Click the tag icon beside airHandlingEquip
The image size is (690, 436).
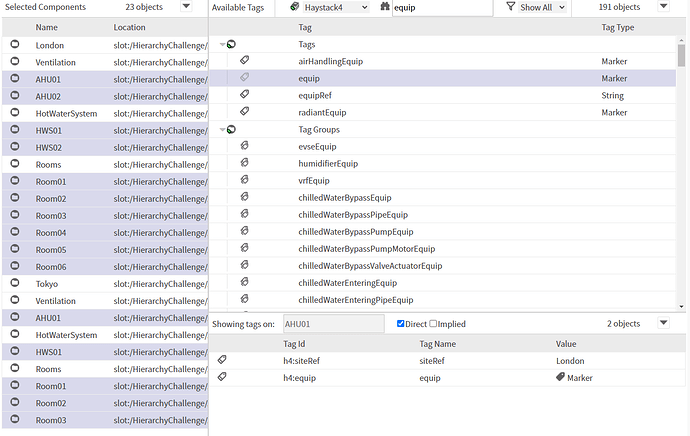[x=245, y=61]
